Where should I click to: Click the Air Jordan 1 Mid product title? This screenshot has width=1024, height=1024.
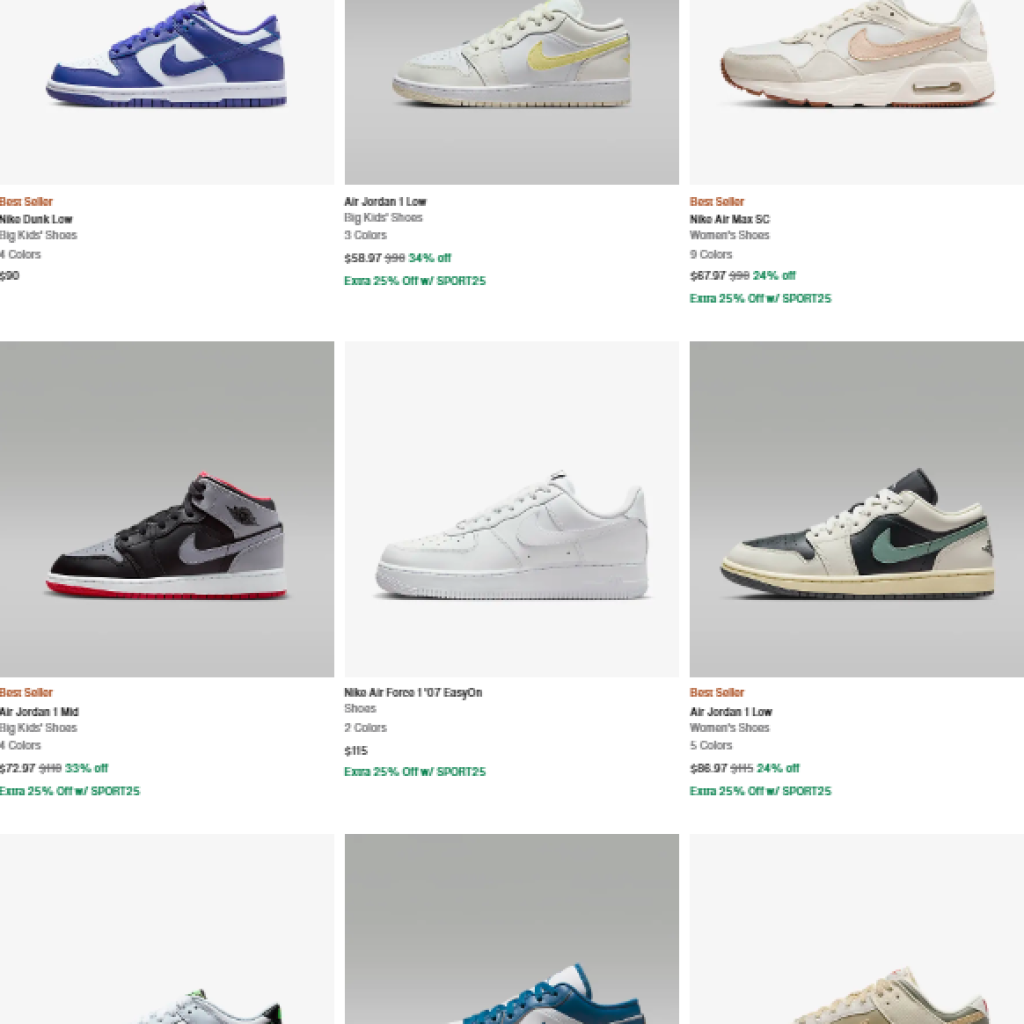pos(39,712)
